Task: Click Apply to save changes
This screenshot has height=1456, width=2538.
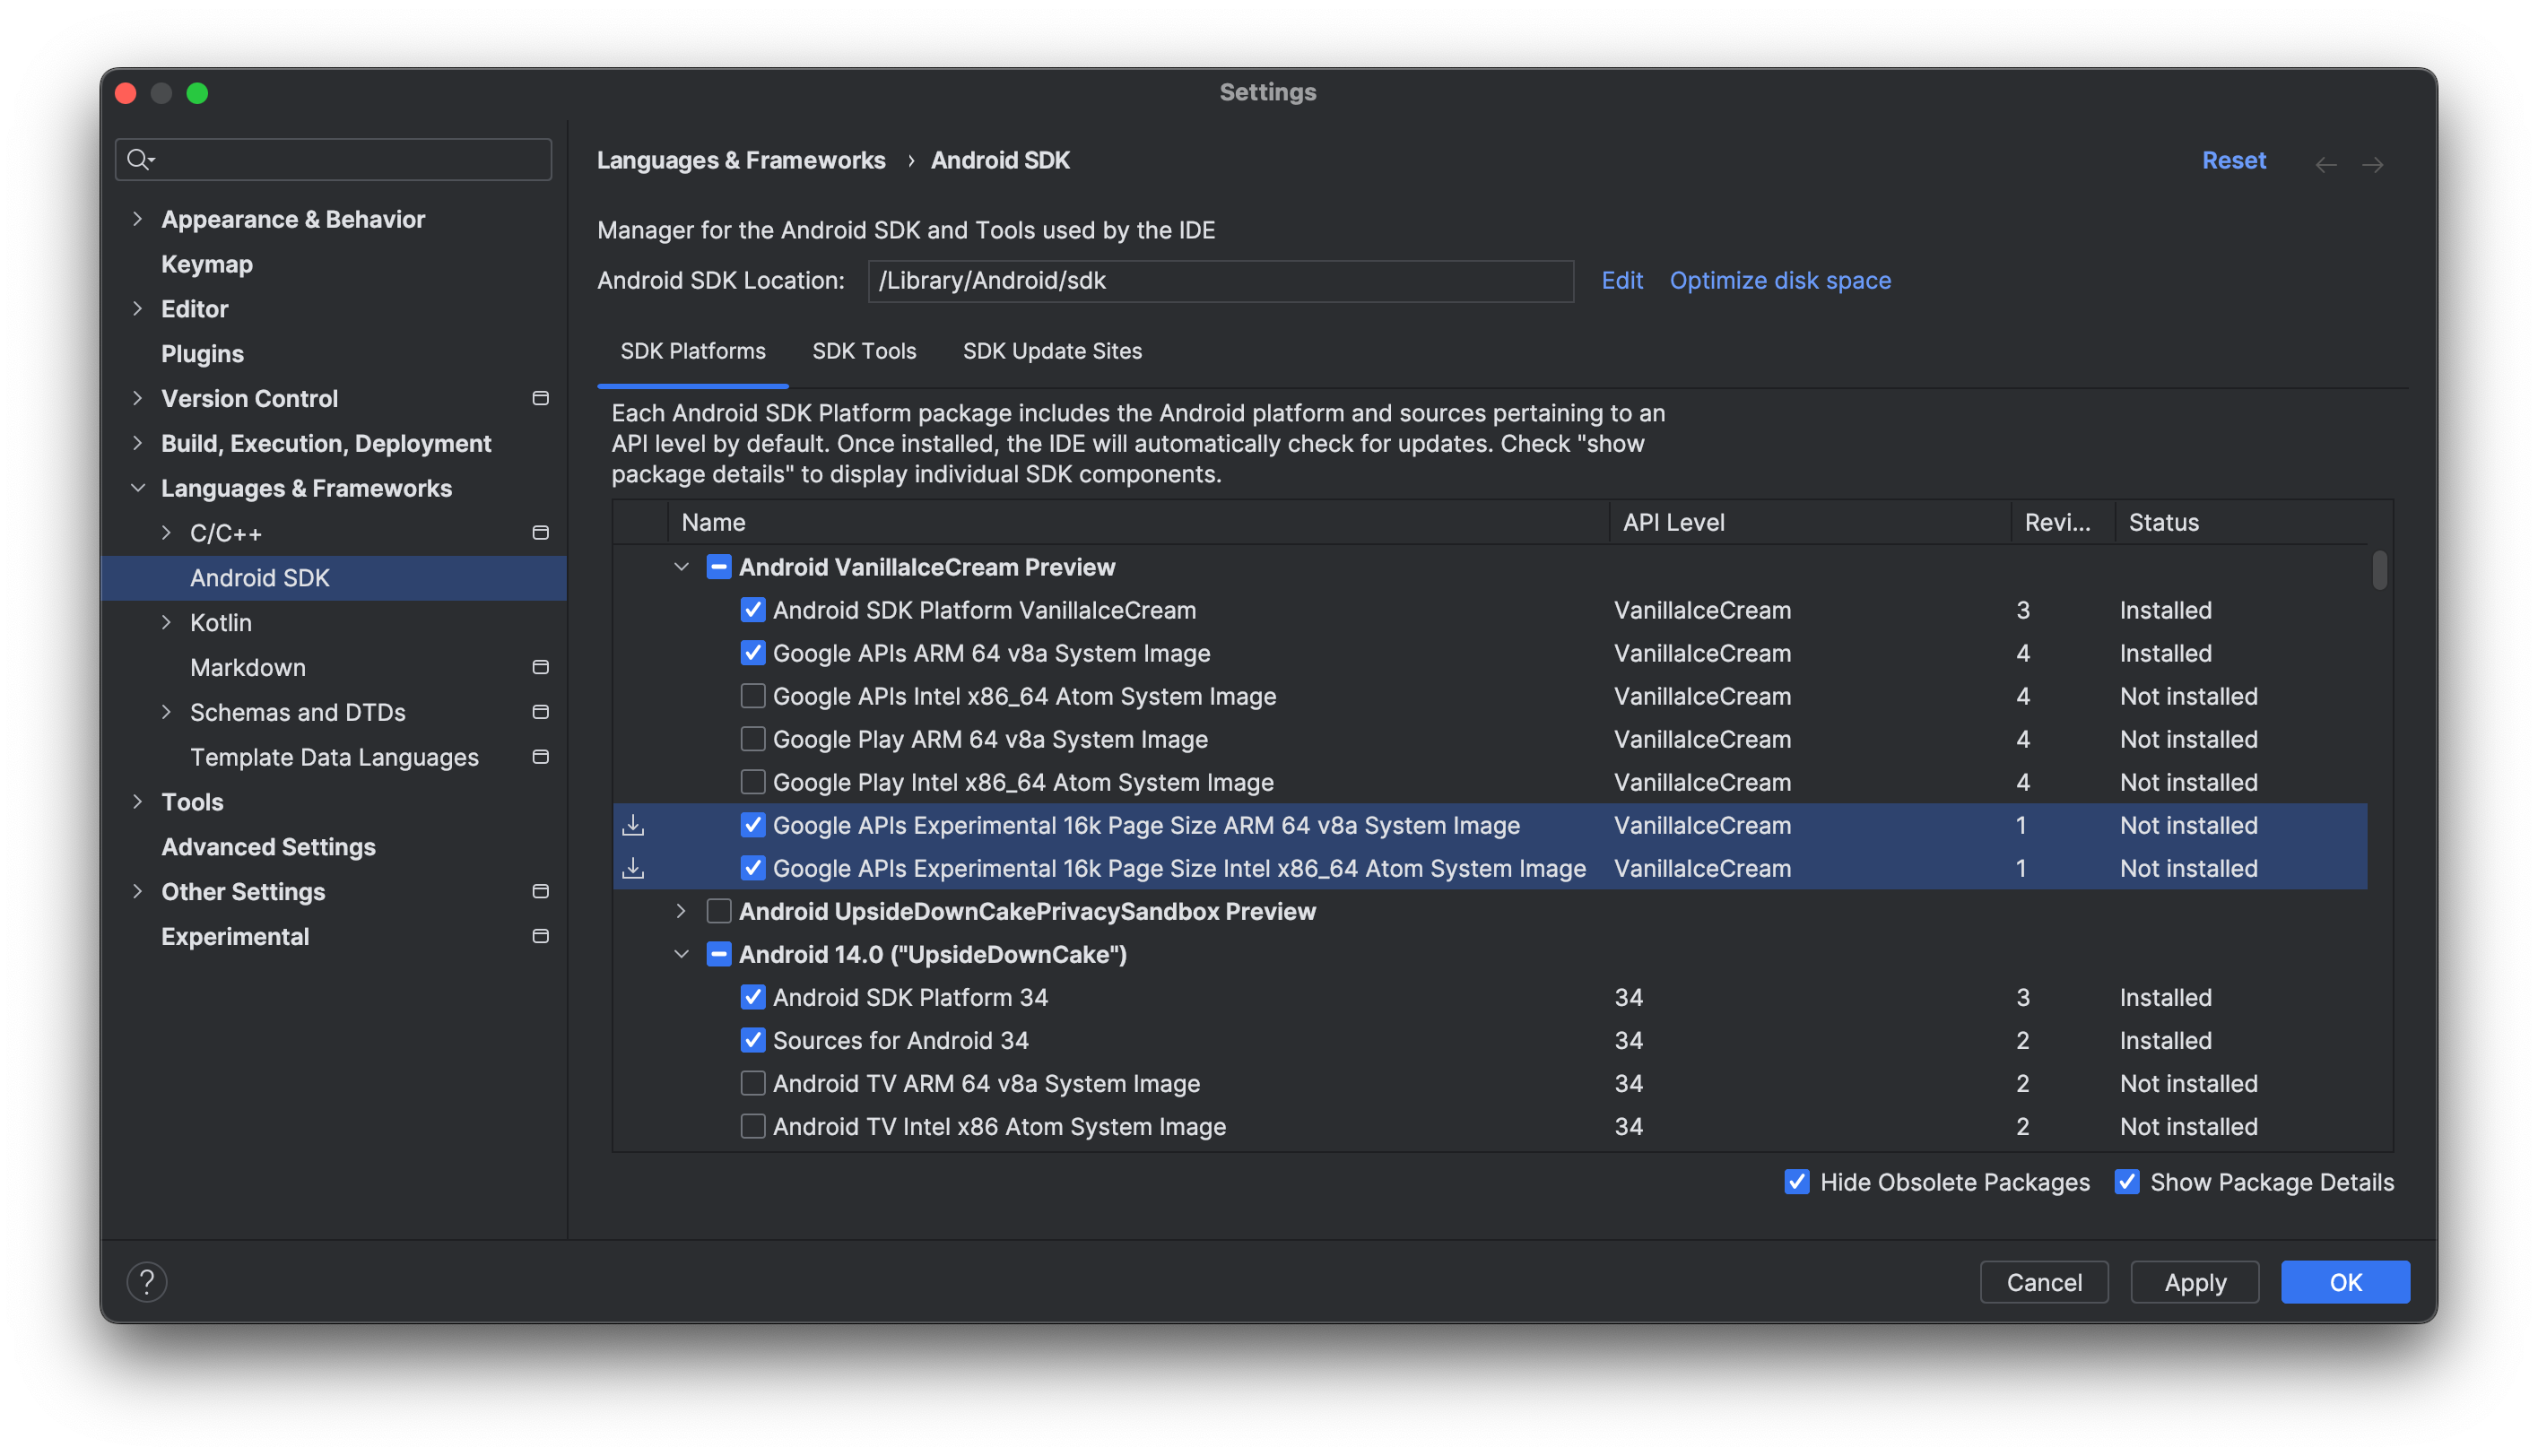Action: tap(2195, 1280)
